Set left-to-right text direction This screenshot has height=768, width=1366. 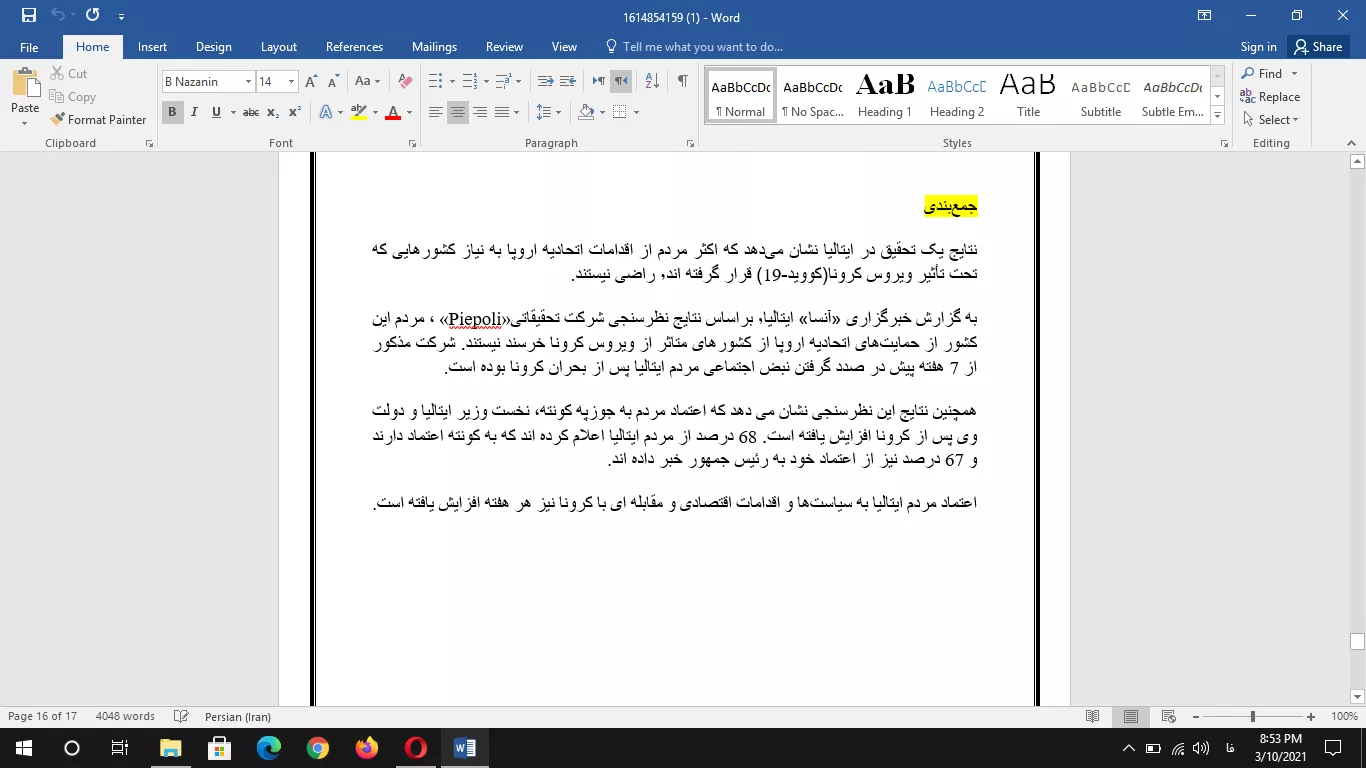598,81
